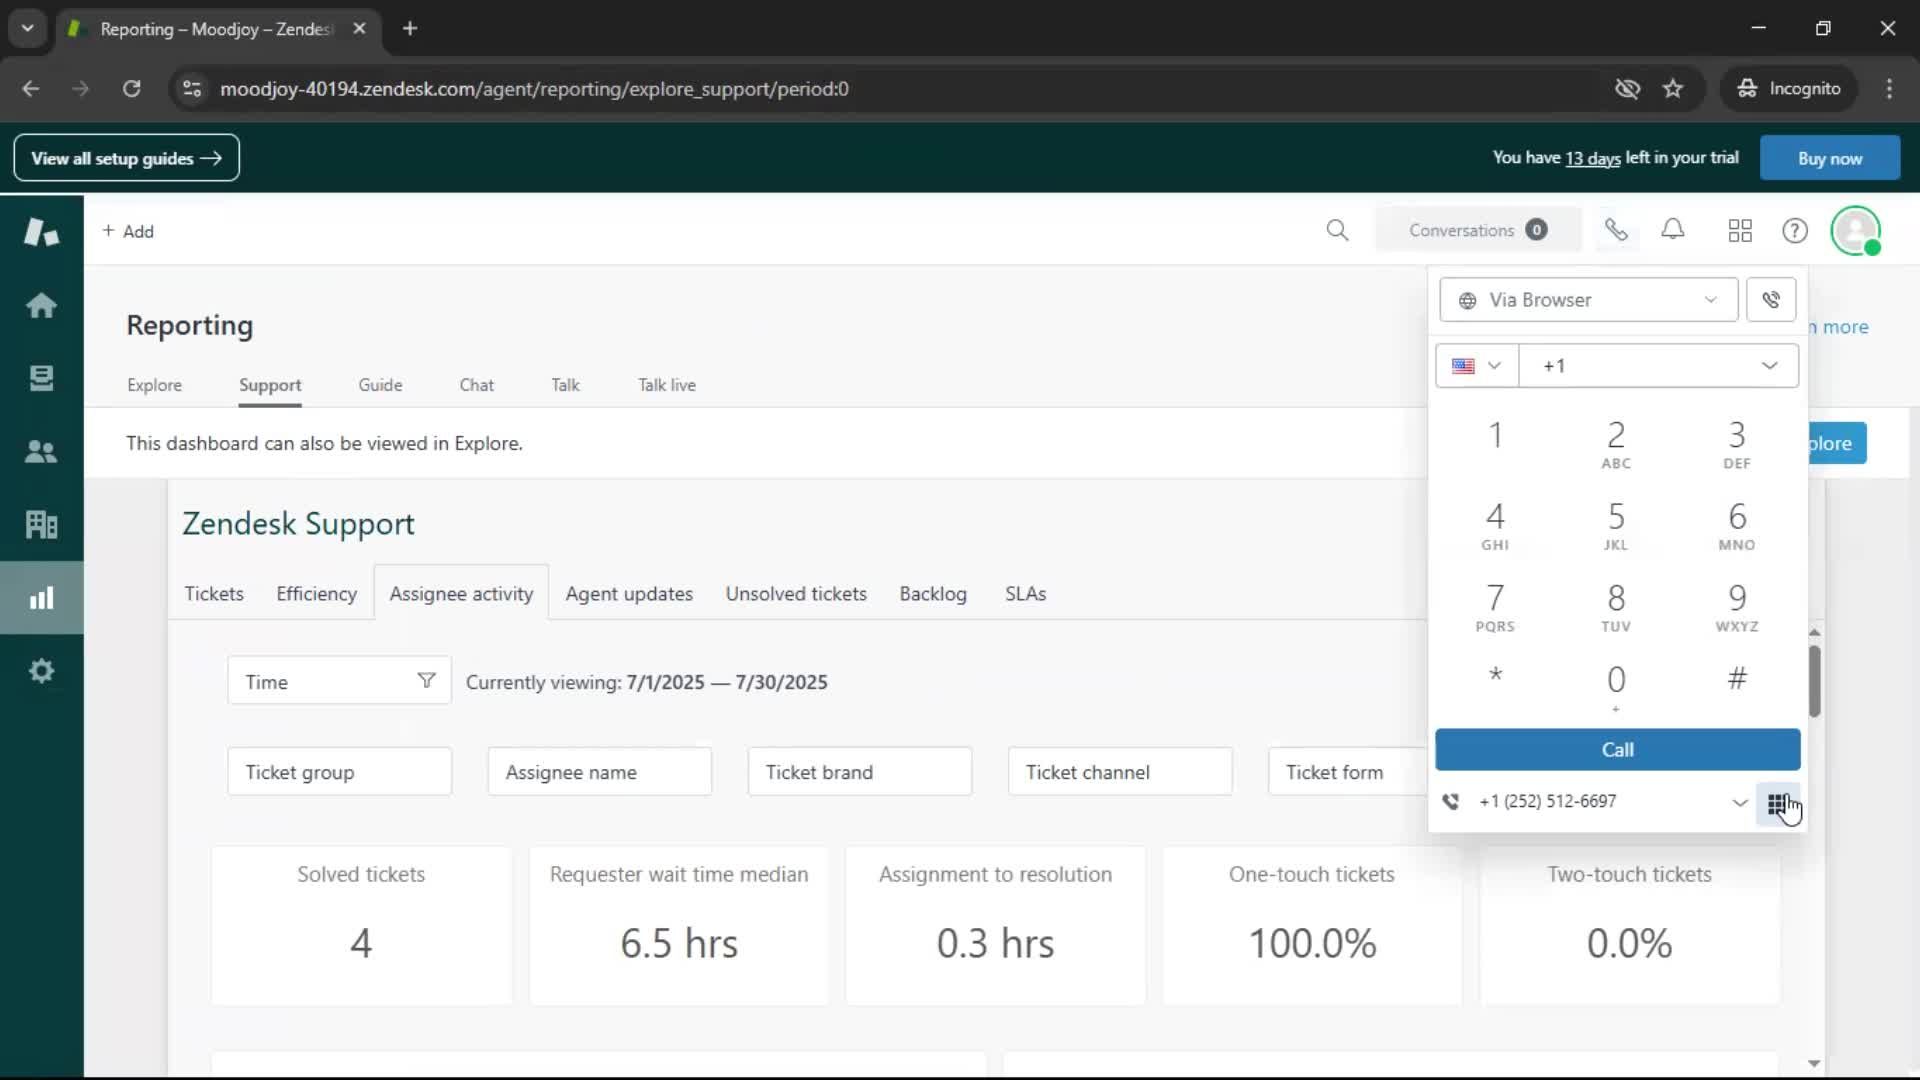Bookmark page with the star icon
The width and height of the screenshot is (1920, 1080).
point(1673,89)
